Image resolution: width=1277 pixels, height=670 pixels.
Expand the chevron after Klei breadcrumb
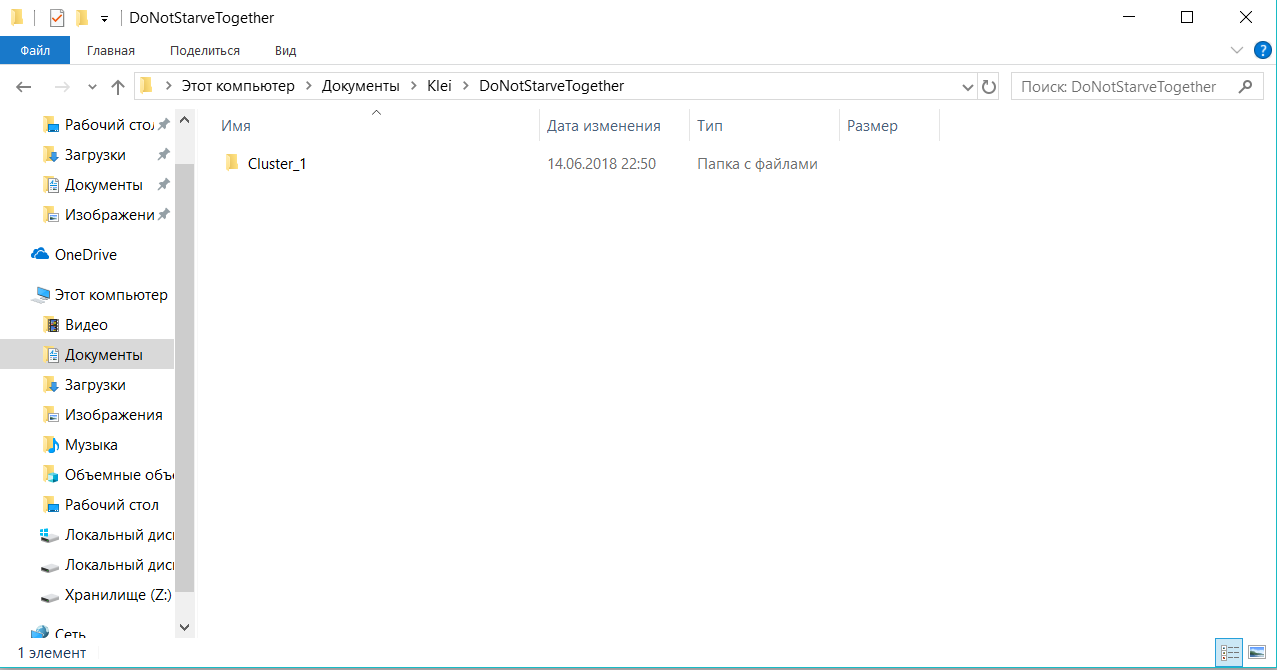coord(467,86)
